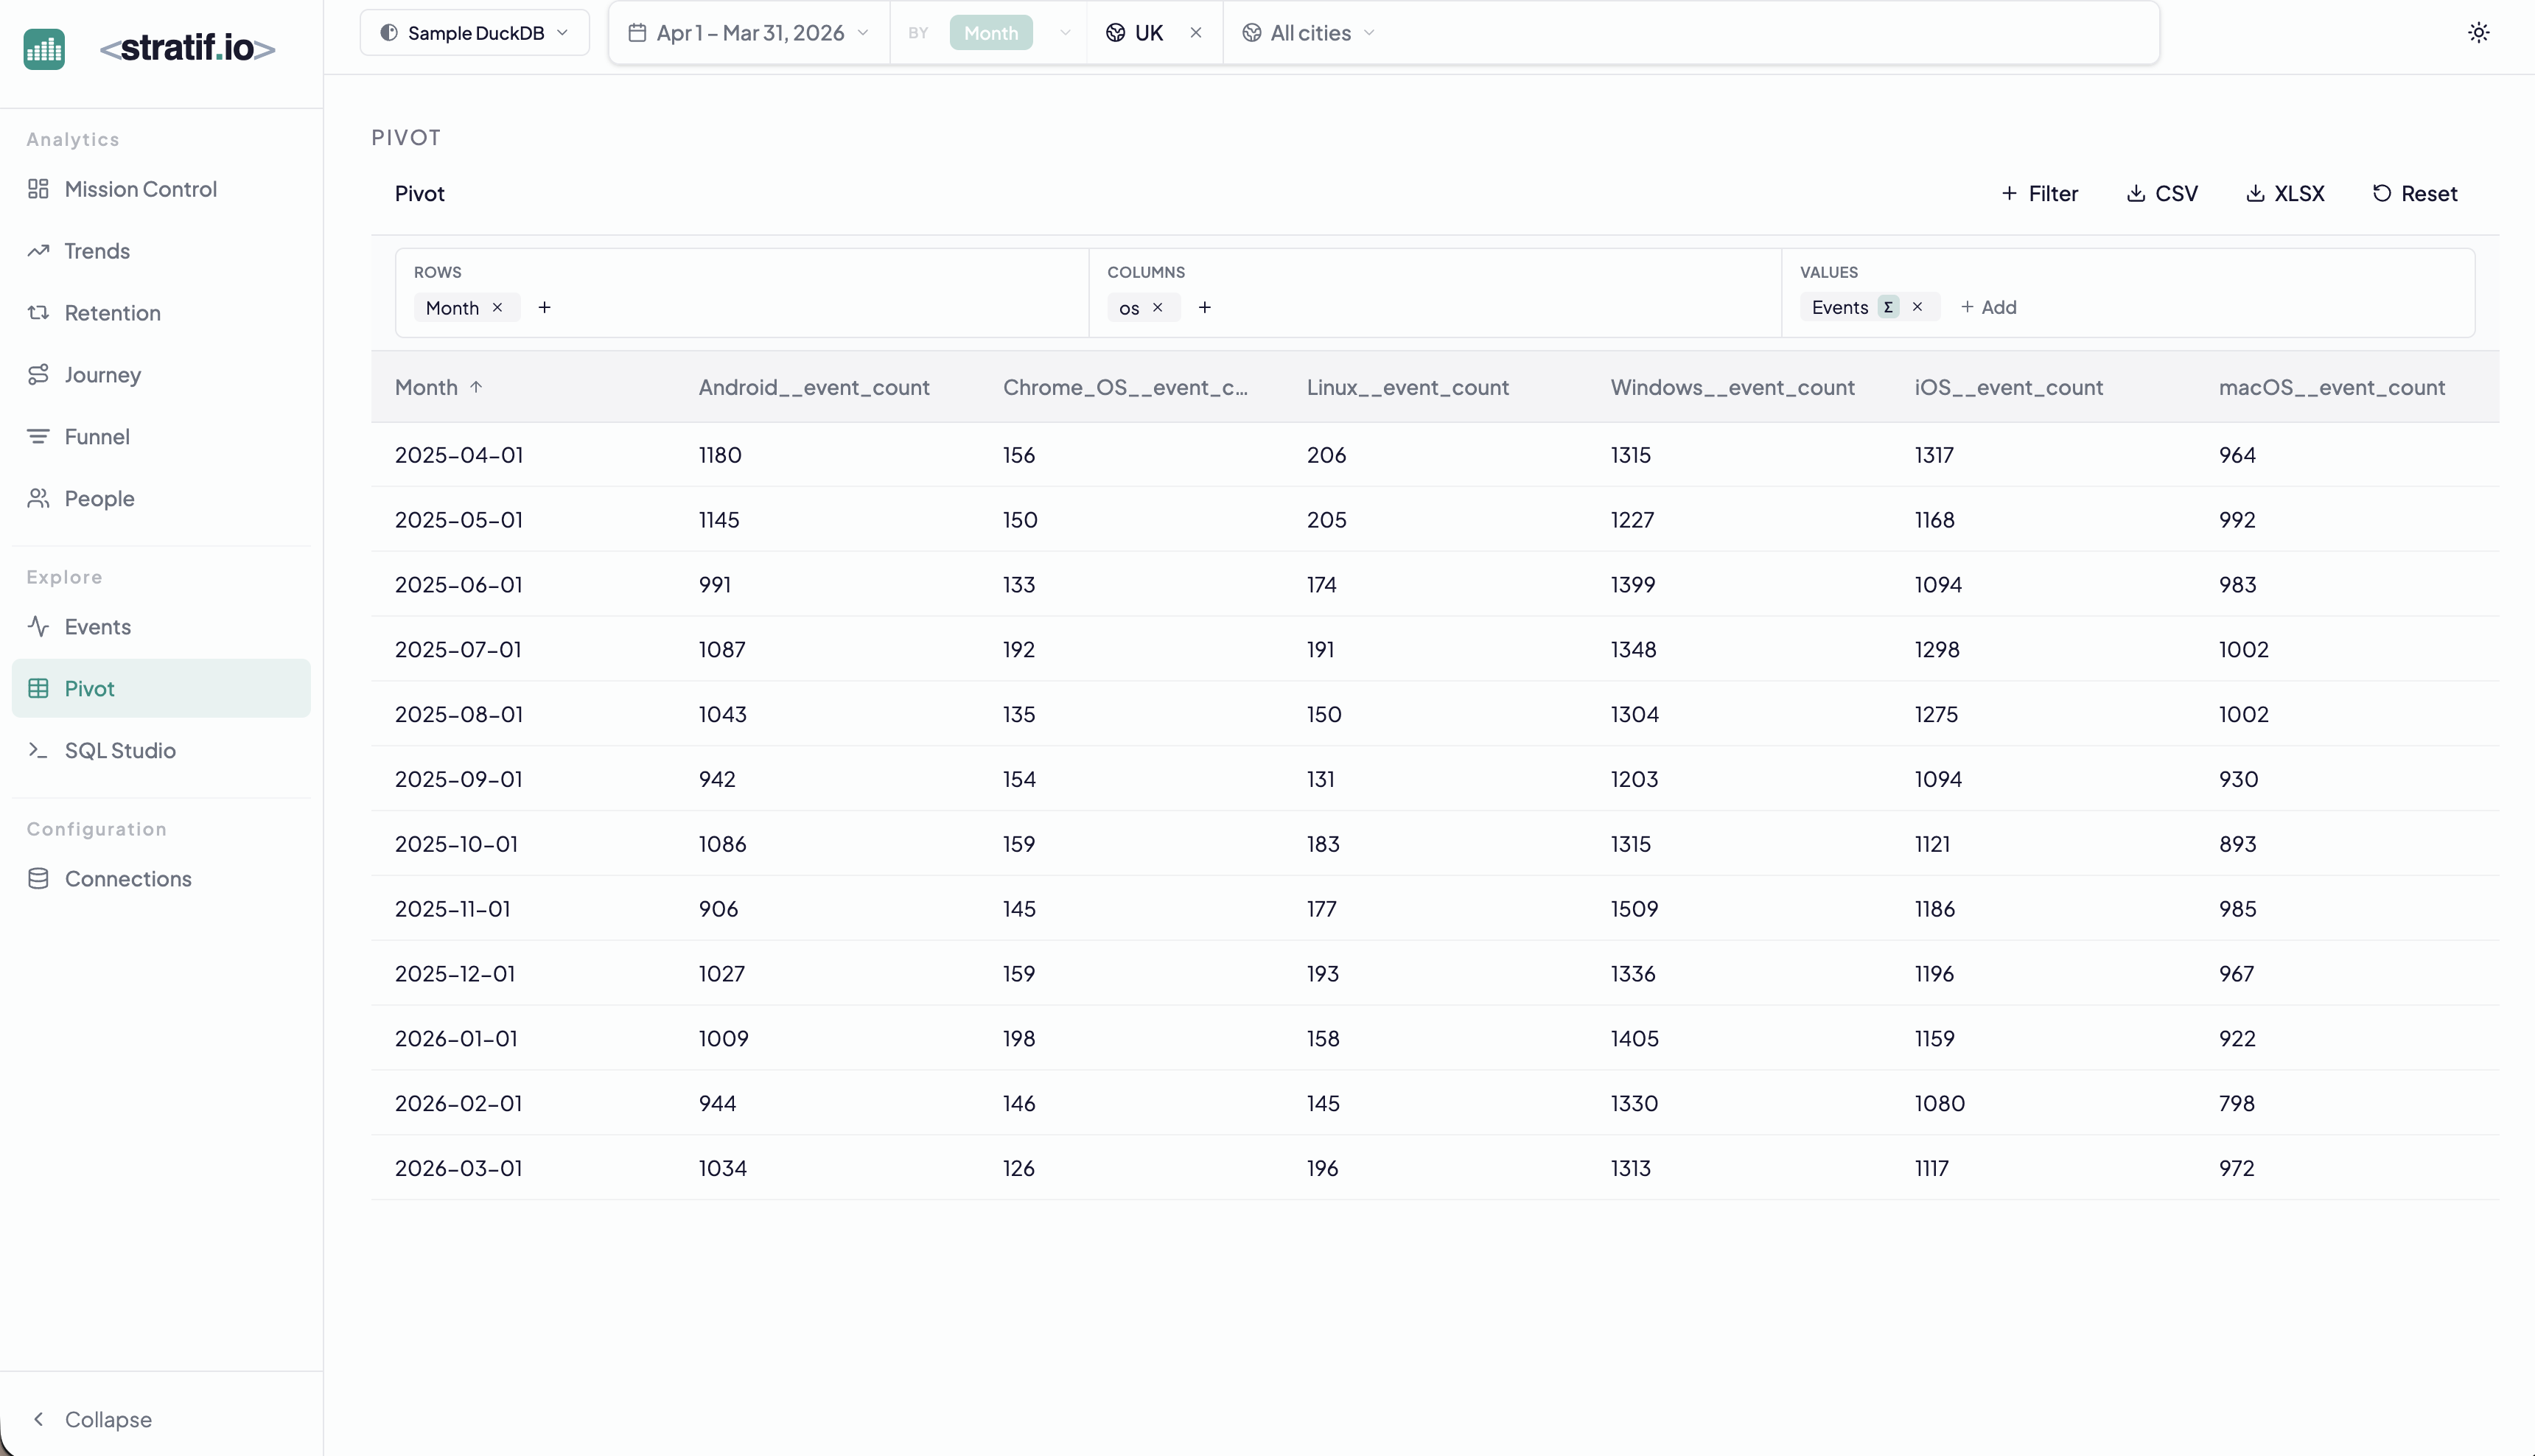This screenshot has height=1456, width=2535.
Task: Select the Pivot sidebar item
Action: 161,688
